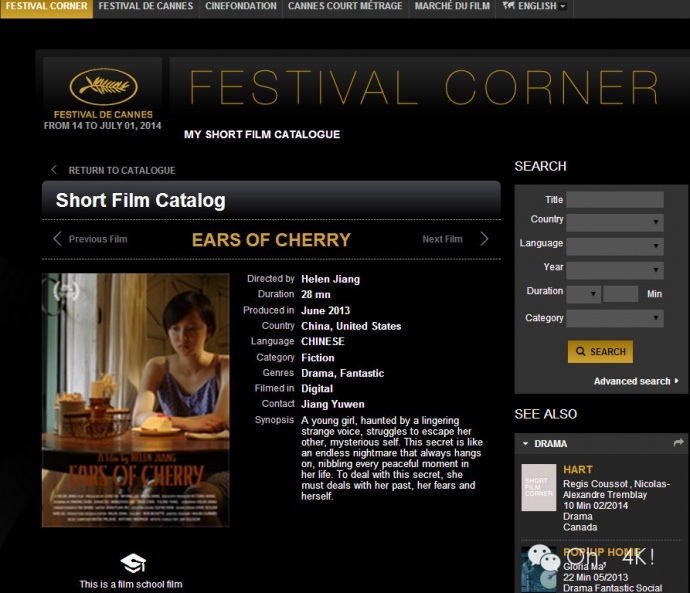Click the map flag icon beside English
The image size is (690, 593).
508,6
